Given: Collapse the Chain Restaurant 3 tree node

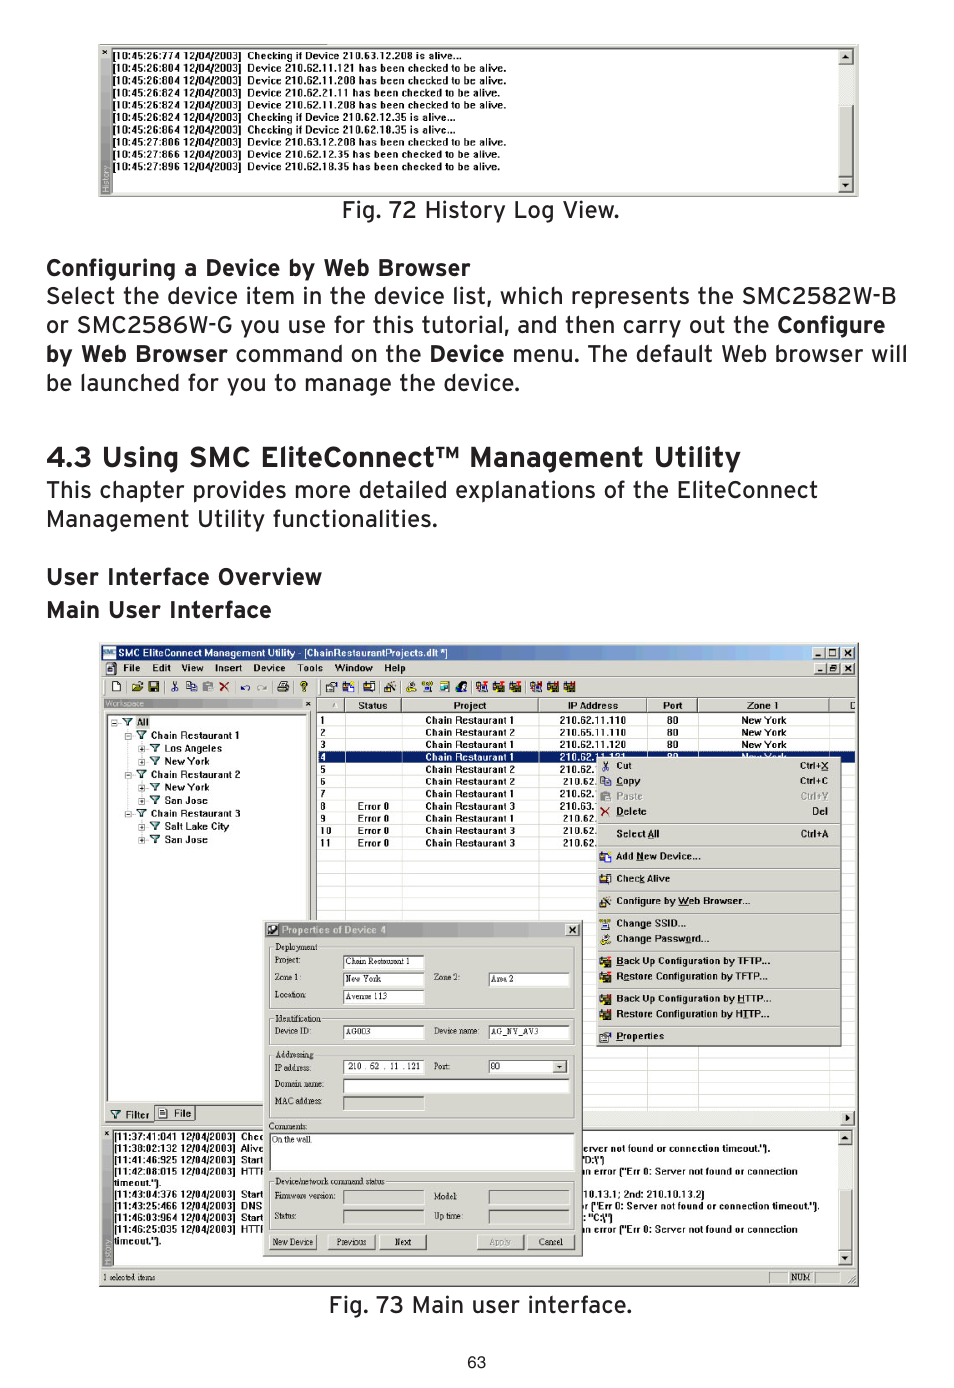Looking at the screenshot, I should [128, 814].
